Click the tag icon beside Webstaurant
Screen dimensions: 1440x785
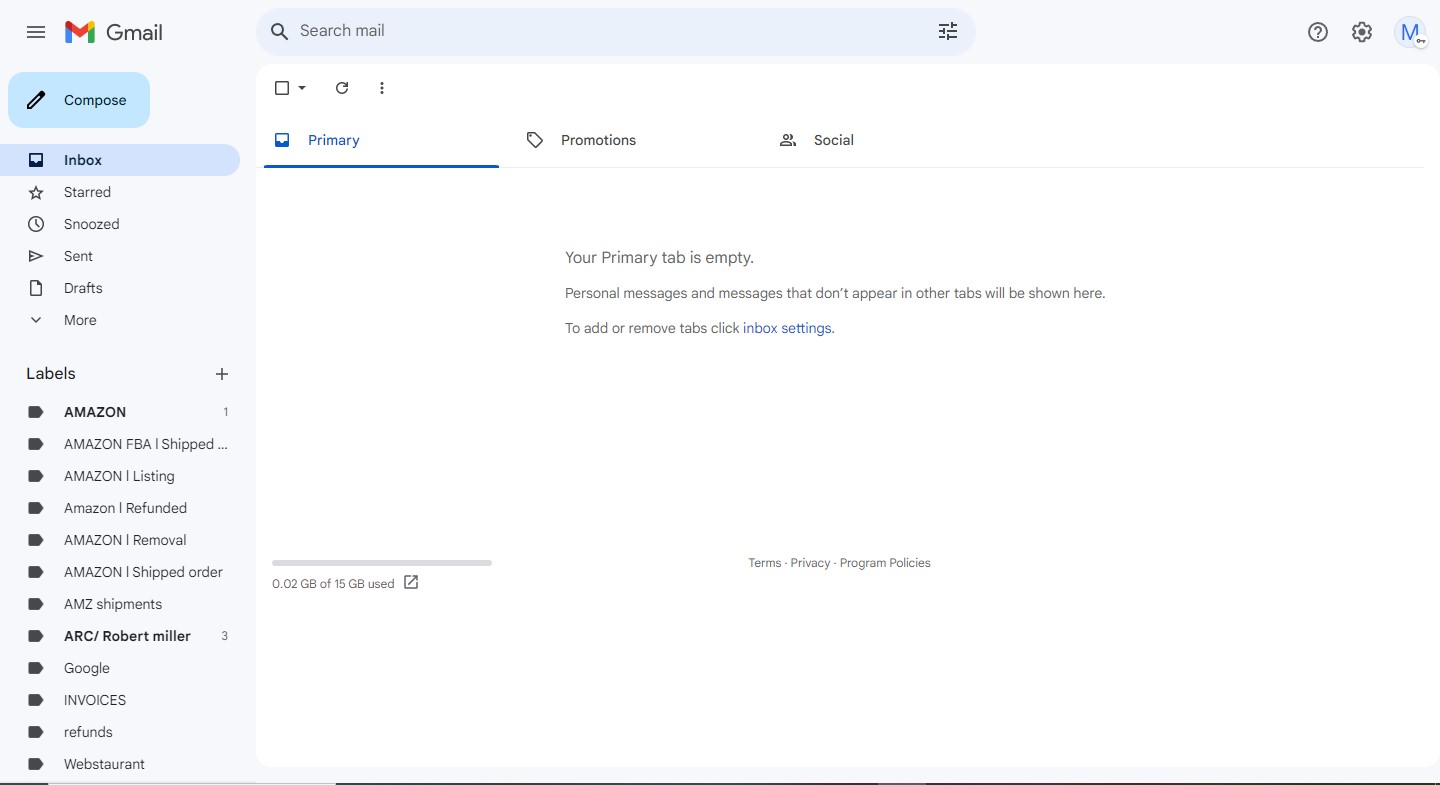(36, 764)
